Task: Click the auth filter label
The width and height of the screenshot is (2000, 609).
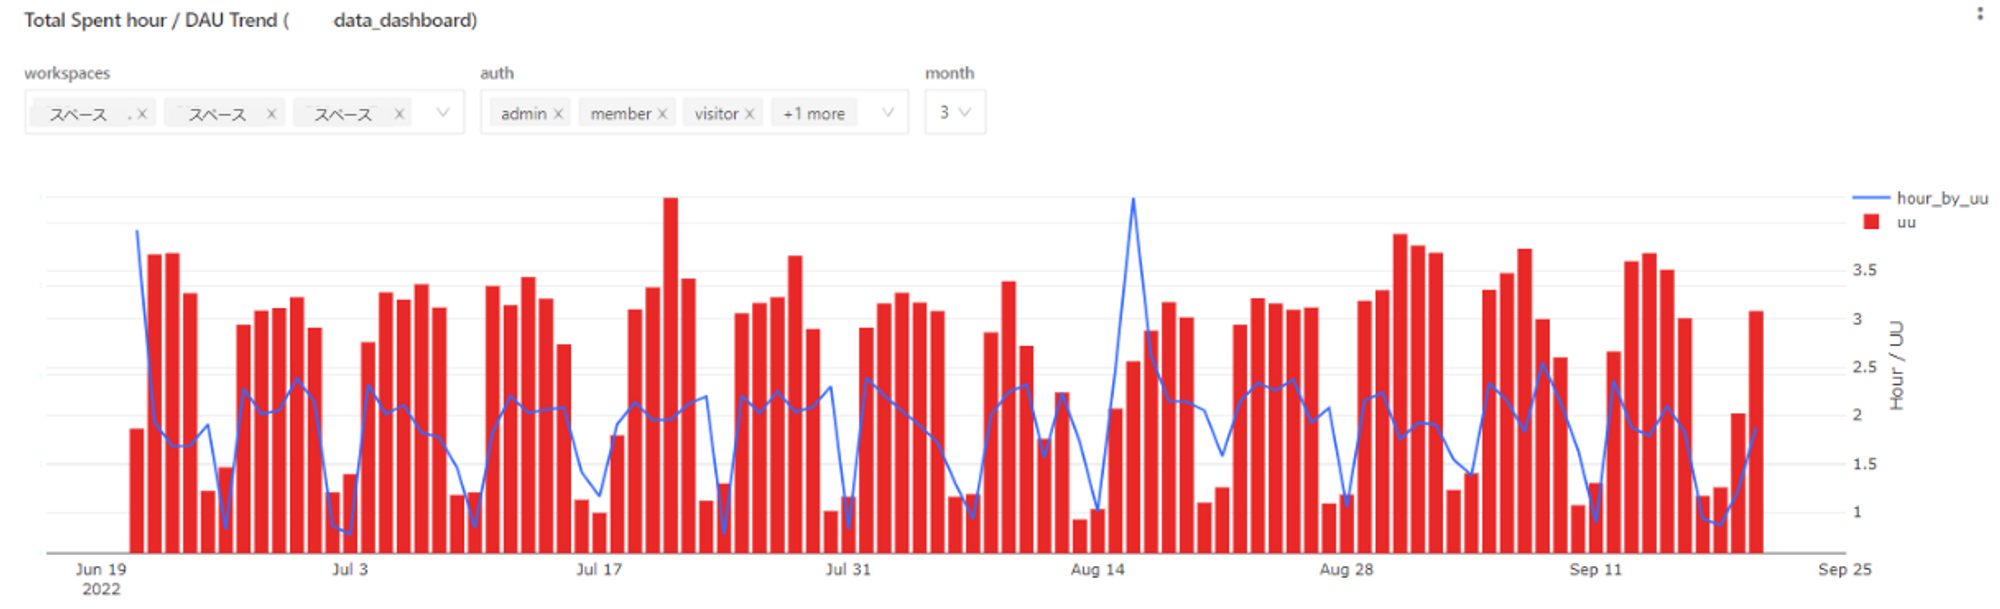Action: pyautogui.click(x=497, y=73)
